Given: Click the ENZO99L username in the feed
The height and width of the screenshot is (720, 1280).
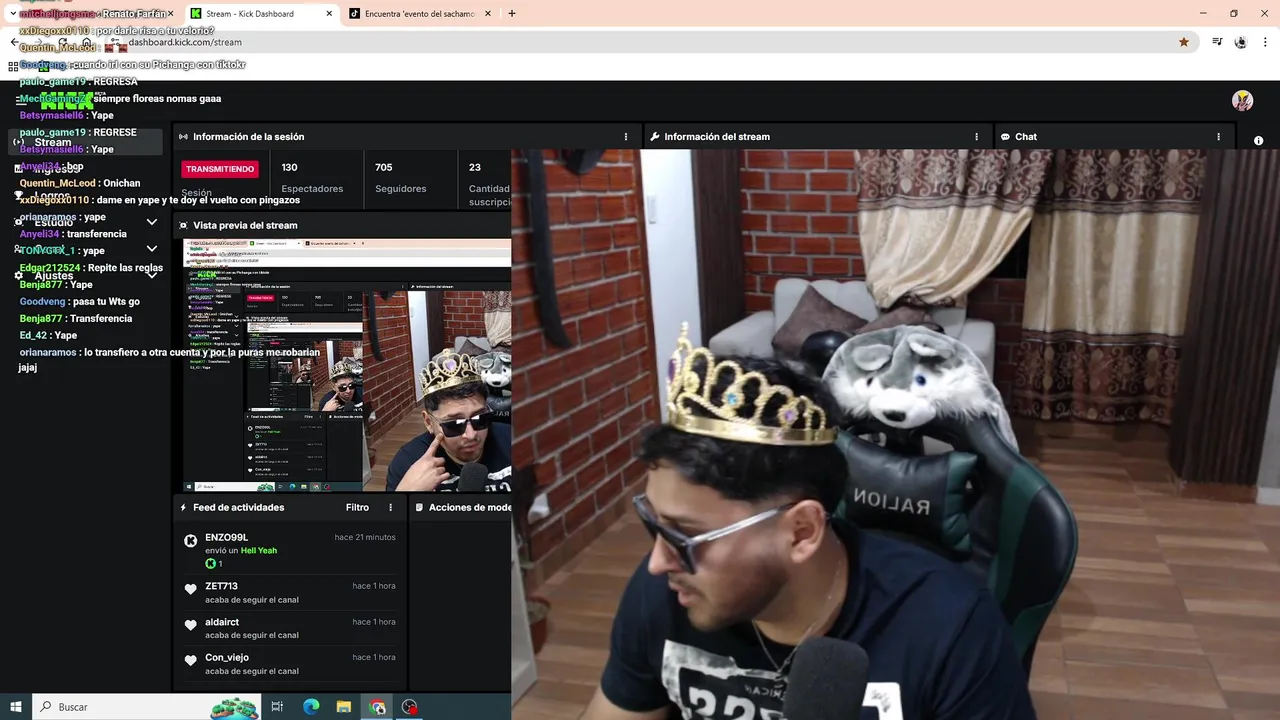Looking at the screenshot, I should (226, 538).
